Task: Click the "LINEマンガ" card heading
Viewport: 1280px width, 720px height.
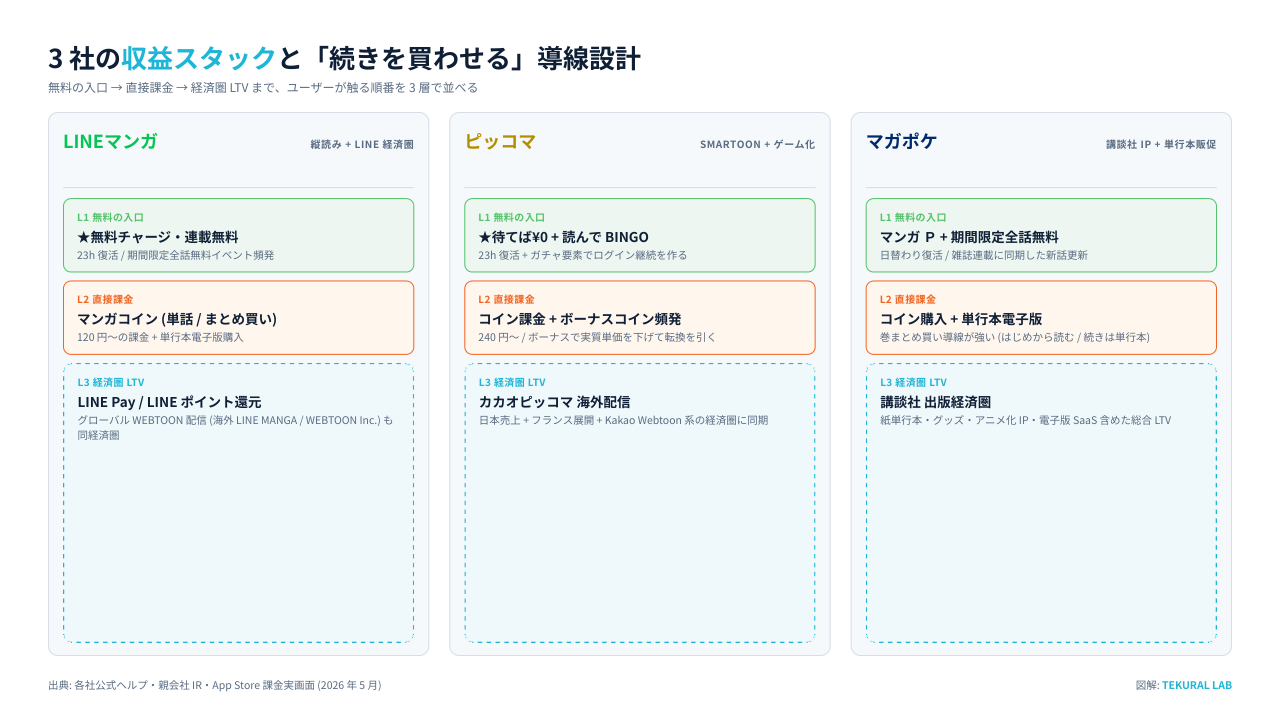Action: click(x=110, y=141)
